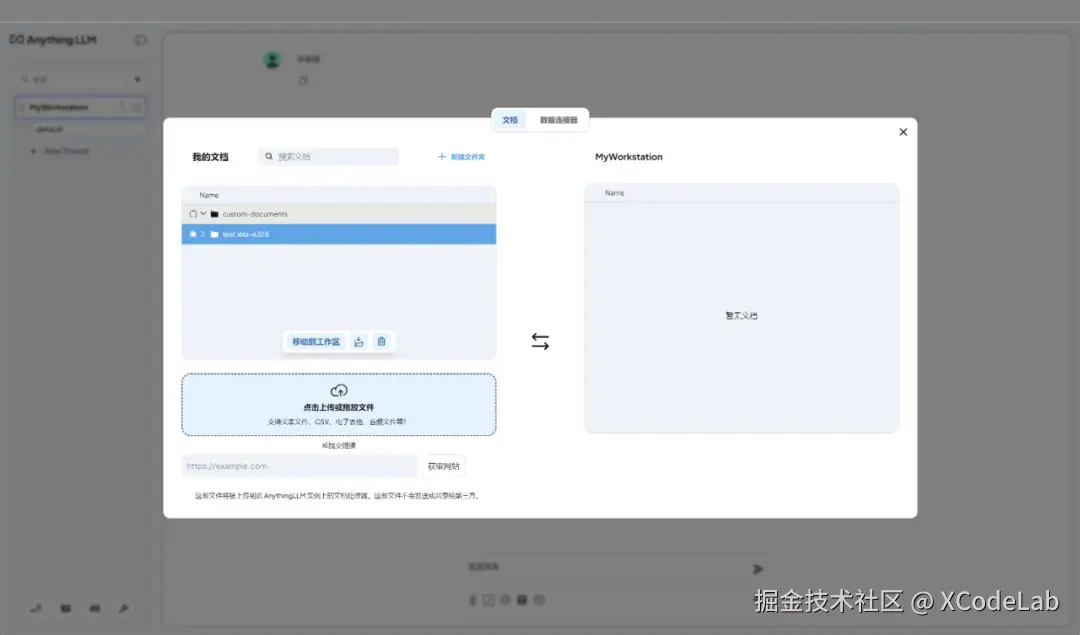The height and width of the screenshot is (635, 1080).
Task: Uncheck the test.xlsx-e328 row checkbox
Action: tap(192, 233)
